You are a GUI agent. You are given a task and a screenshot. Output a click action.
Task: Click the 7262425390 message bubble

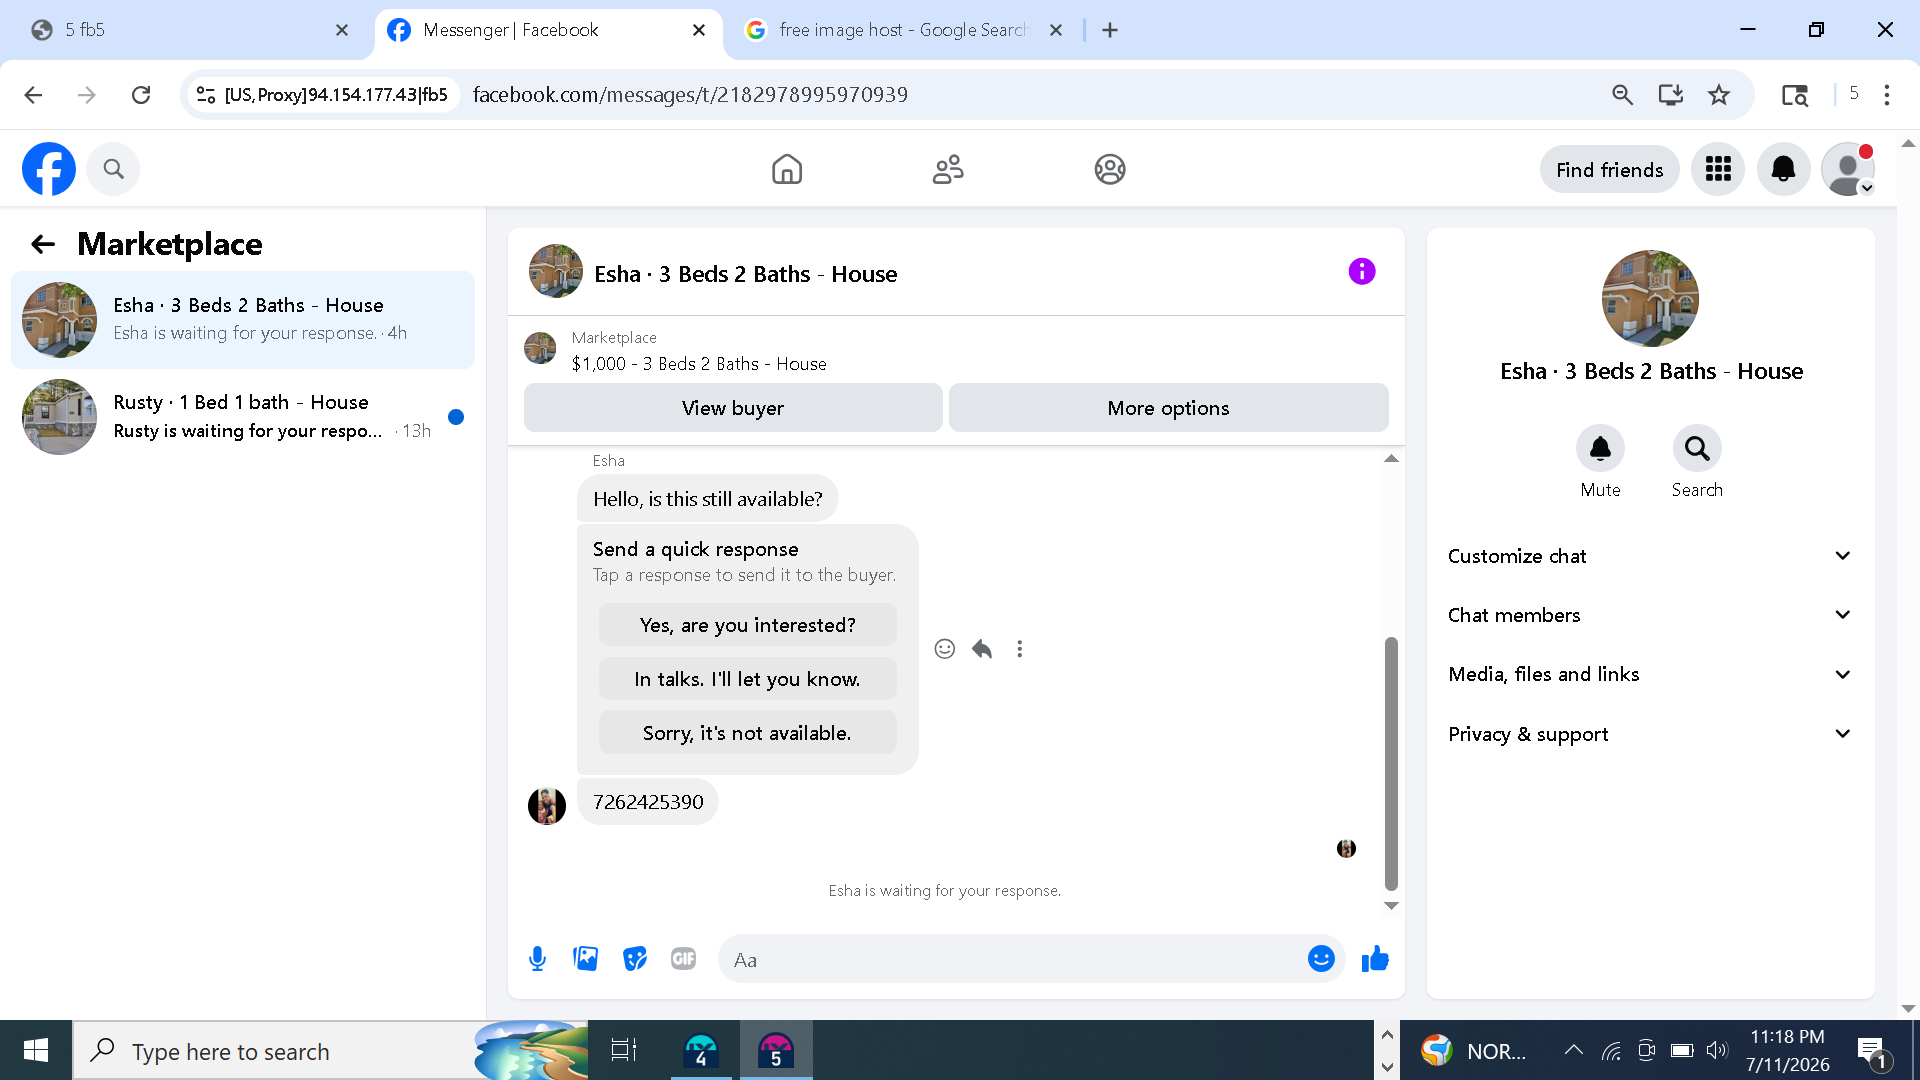648,802
